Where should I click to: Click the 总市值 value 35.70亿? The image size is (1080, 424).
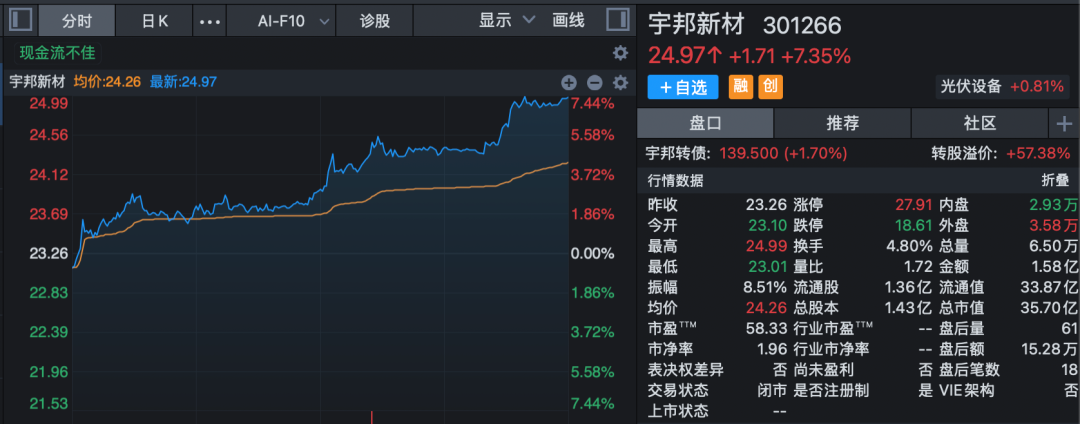tap(1049, 308)
